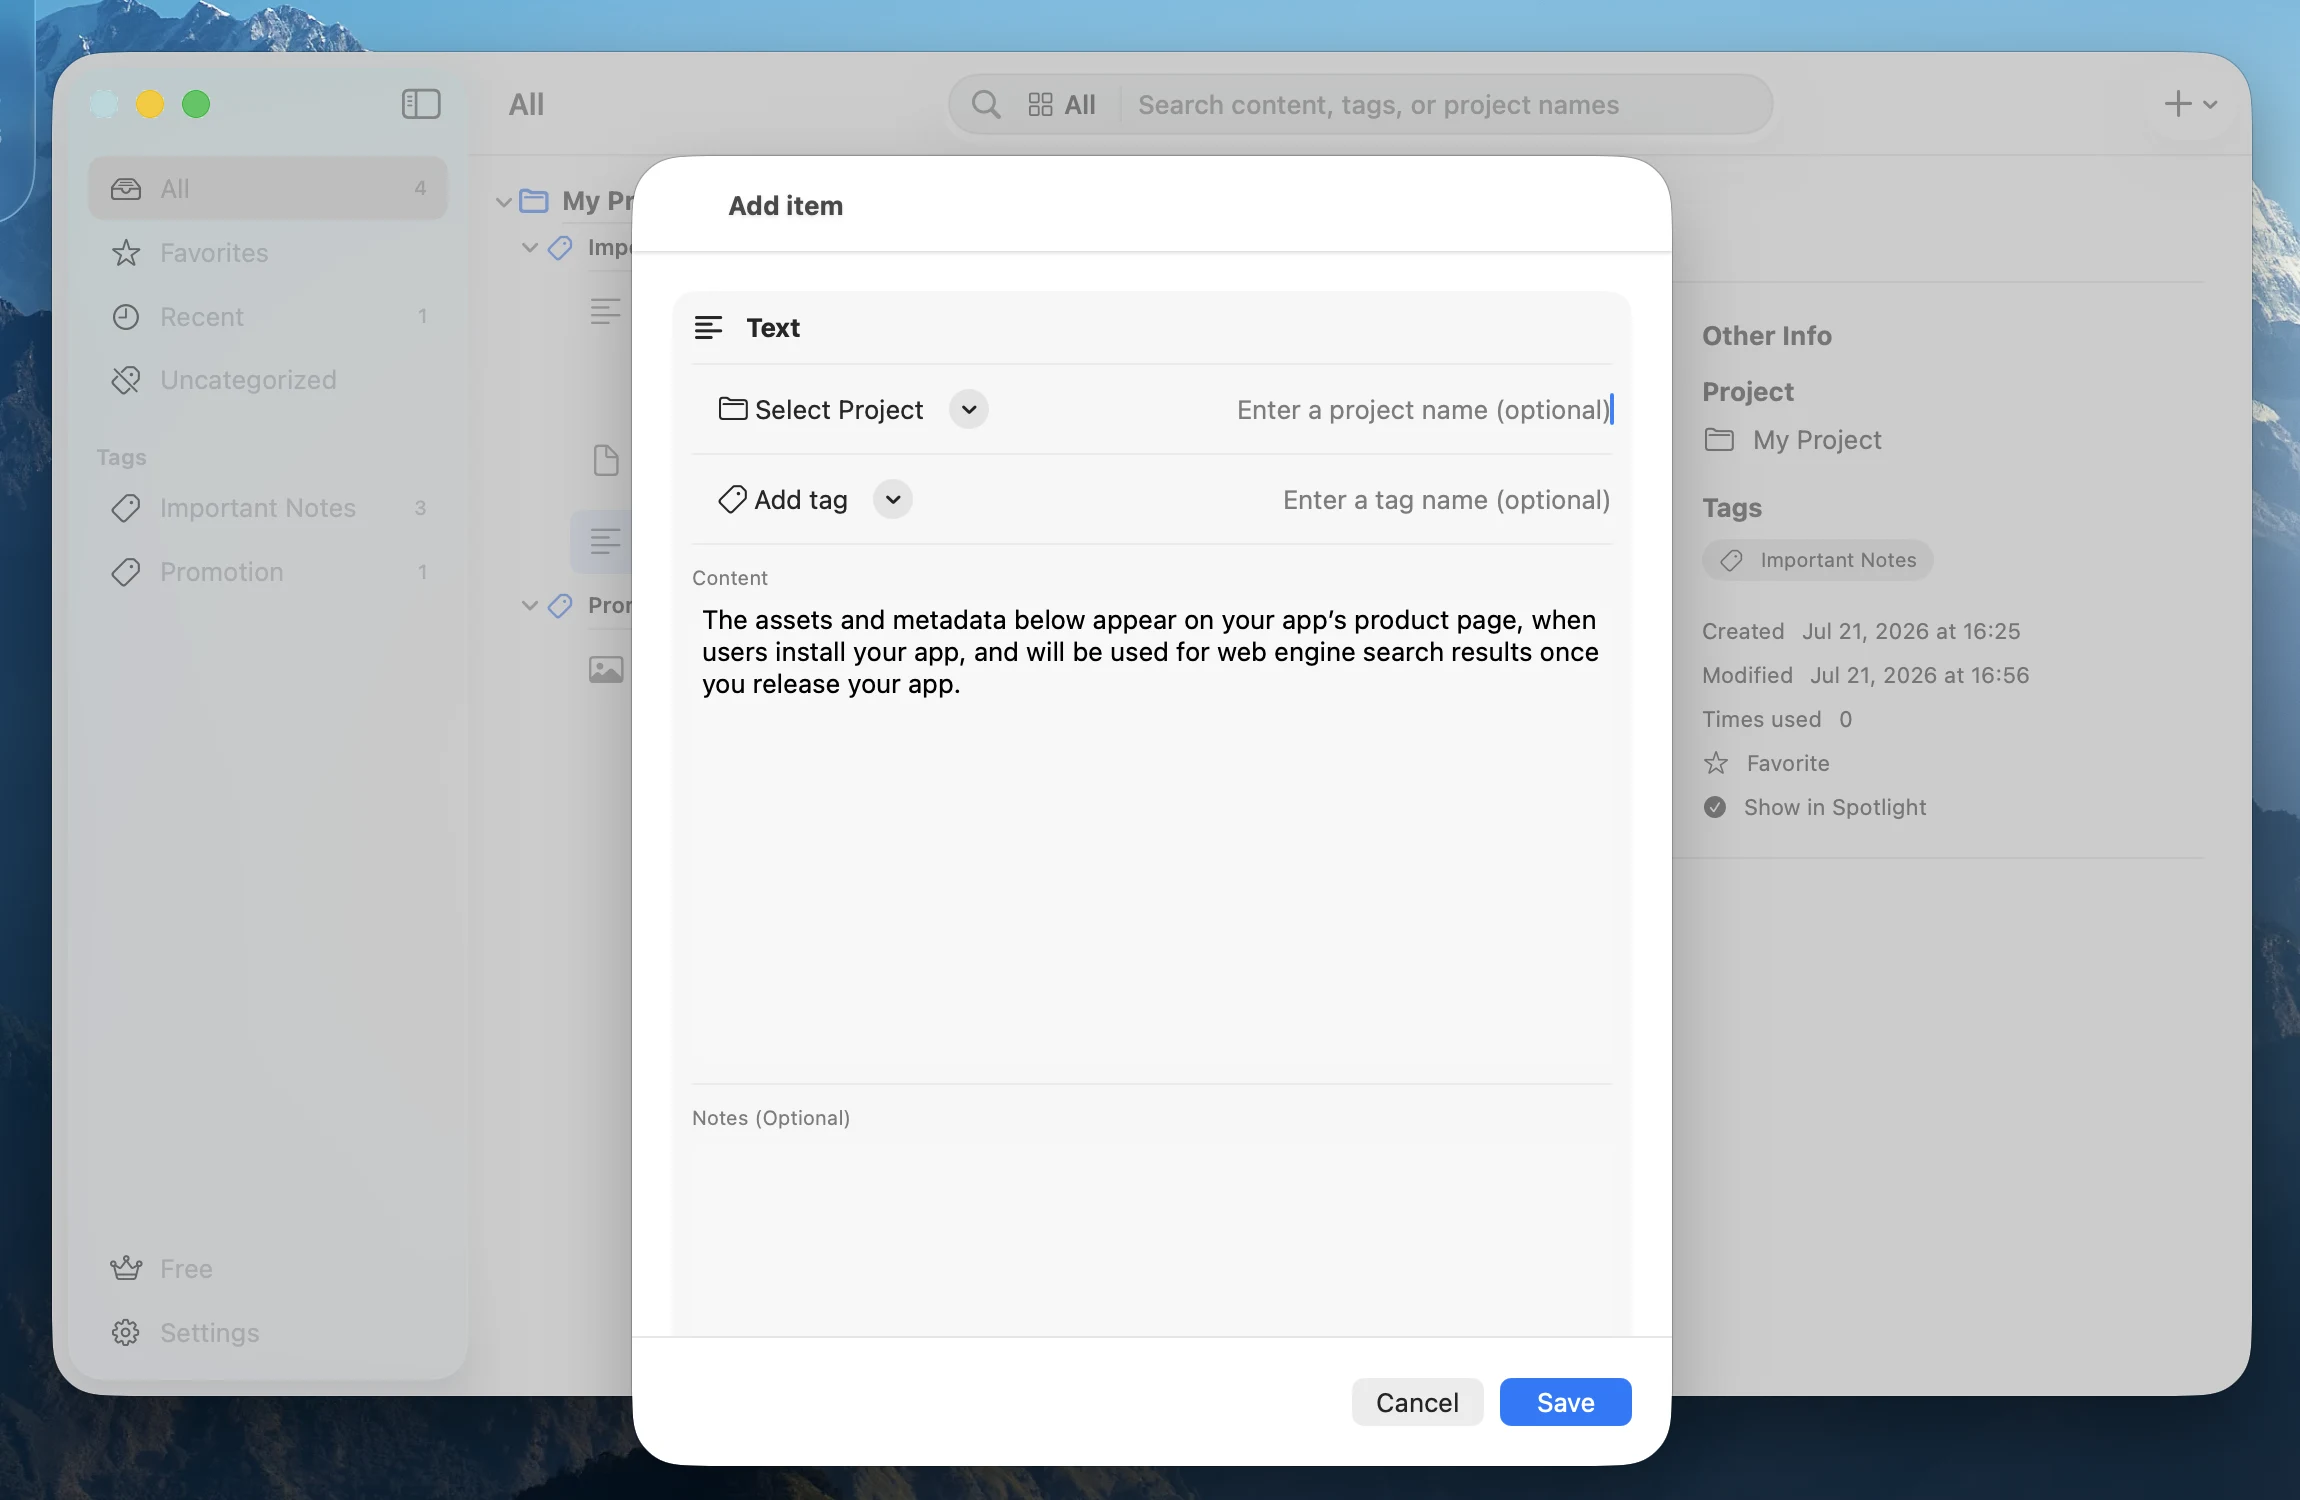This screenshot has width=2300, height=1500.
Task: Click the Important Notes tag chip
Action: tap(1817, 560)
